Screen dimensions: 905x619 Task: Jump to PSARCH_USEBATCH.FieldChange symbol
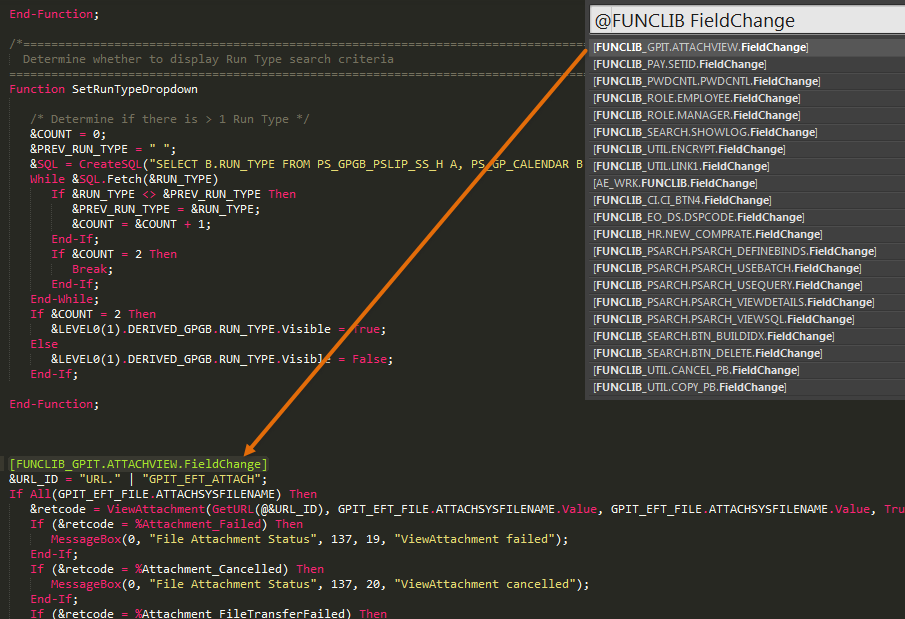coord(748,269)
